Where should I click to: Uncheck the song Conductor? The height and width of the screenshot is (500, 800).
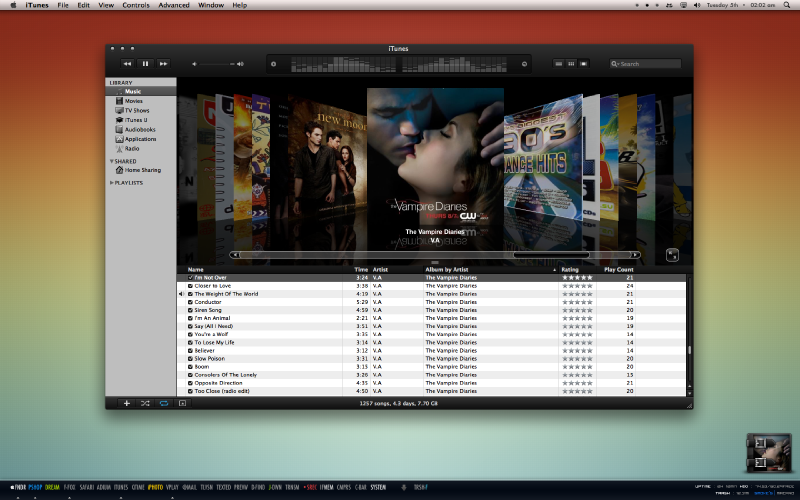[190, 302]
